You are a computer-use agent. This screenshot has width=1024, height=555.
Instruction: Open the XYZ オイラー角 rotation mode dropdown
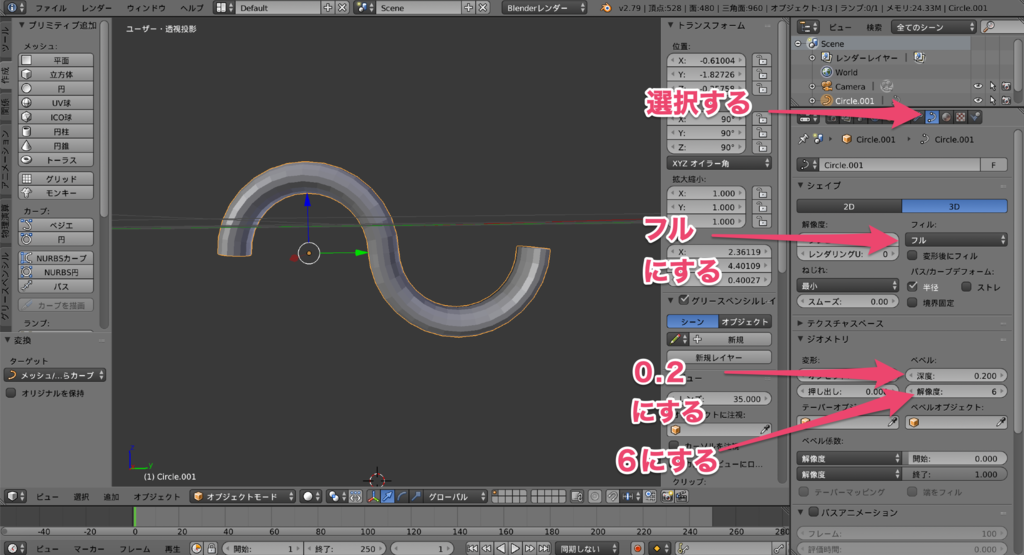click(719, 163)
